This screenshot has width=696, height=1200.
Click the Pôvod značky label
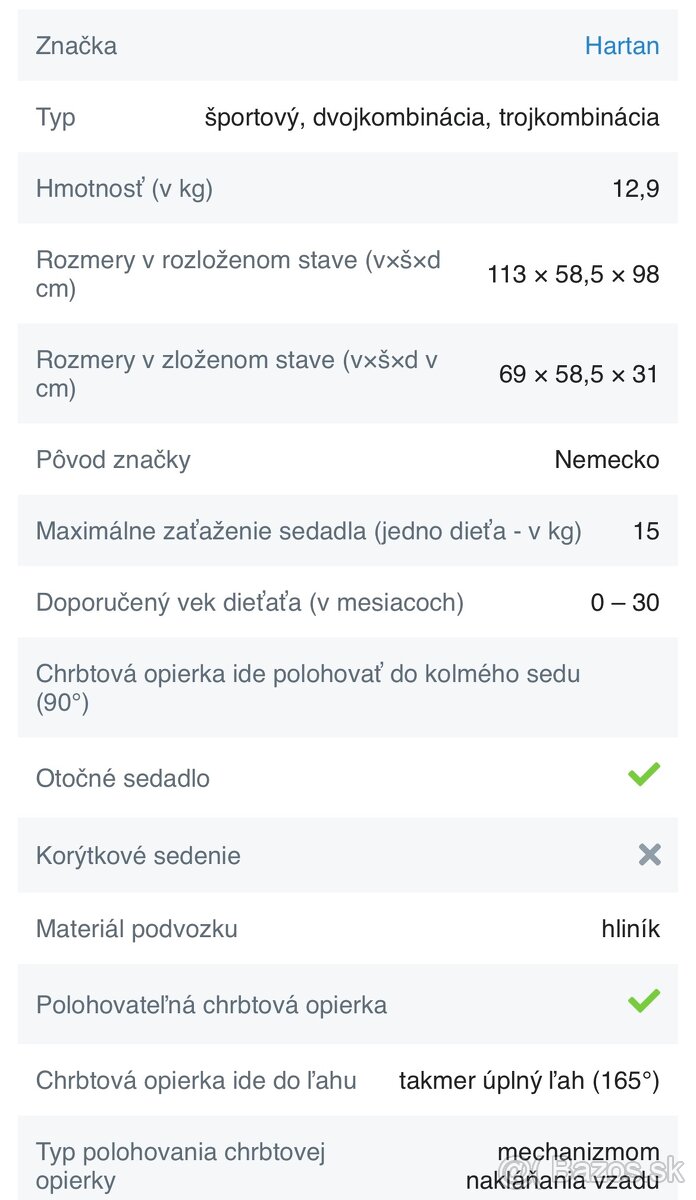(x=113, y=460)
